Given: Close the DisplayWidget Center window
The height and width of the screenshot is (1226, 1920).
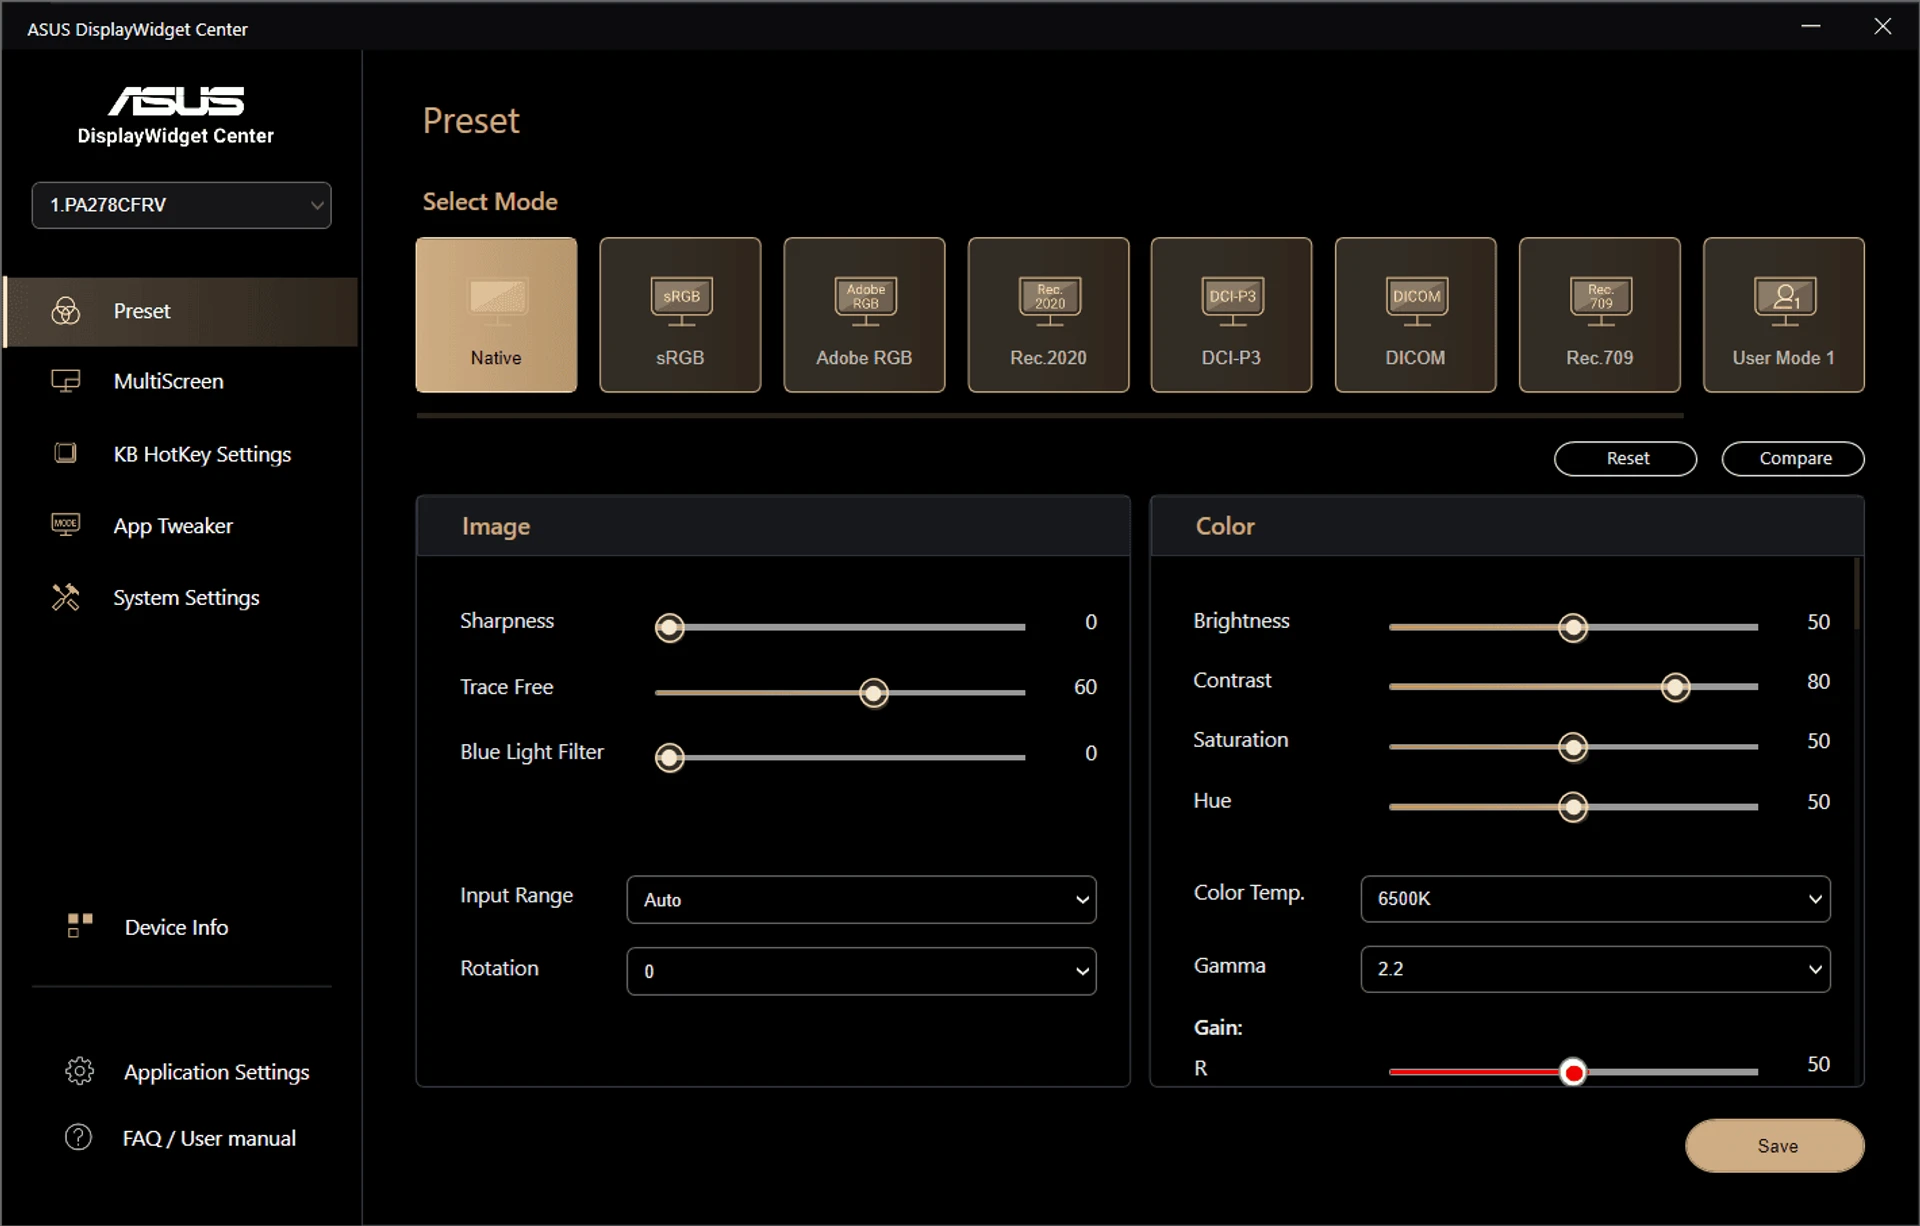Looking at the screenshot, I should (1883, 26).
